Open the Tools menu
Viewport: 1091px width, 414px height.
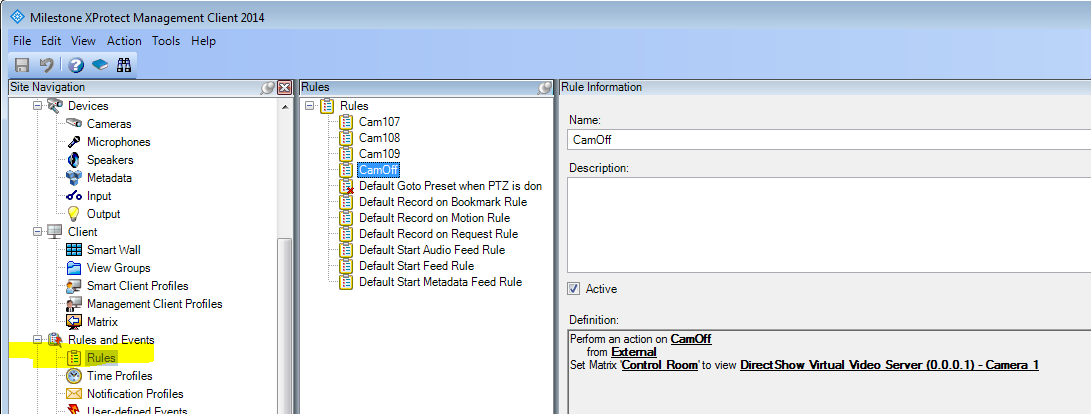click(166, 41)
